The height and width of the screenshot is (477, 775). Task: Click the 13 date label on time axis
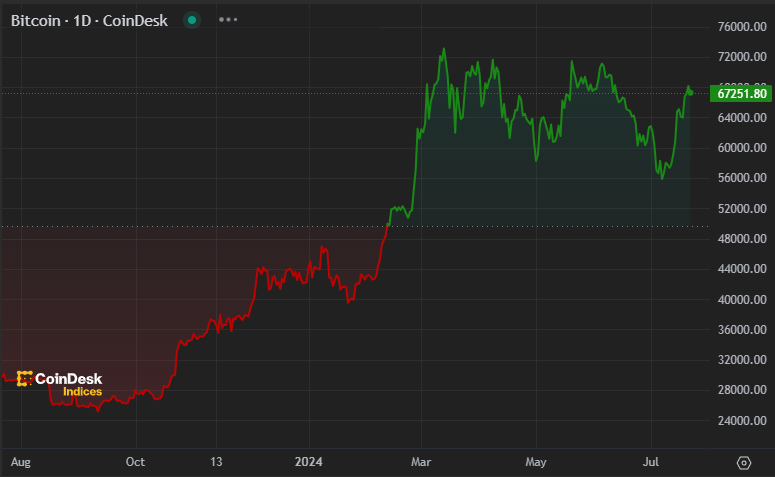[x=215, y=462]
